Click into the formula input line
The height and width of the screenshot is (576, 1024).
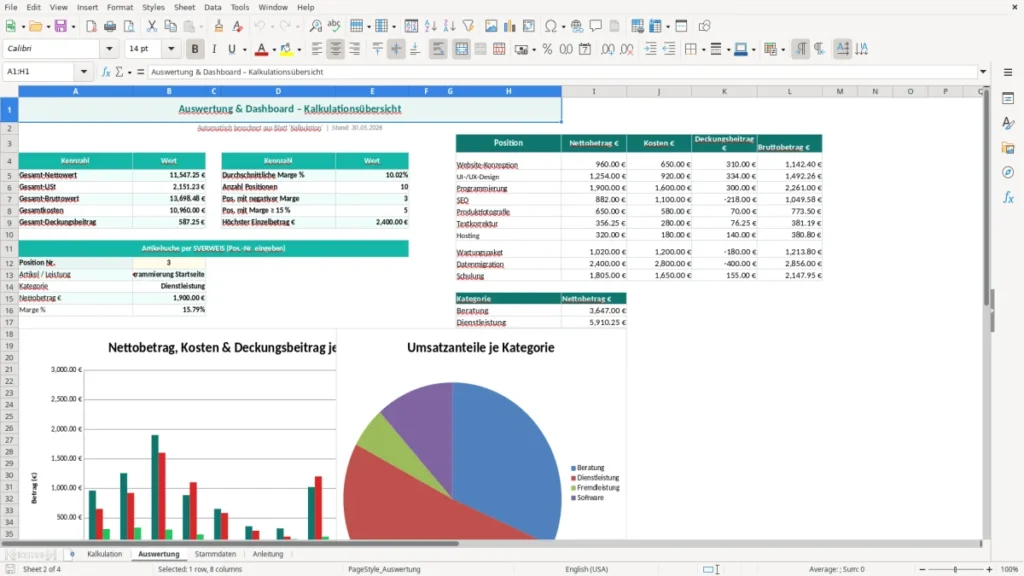point(562,72)
